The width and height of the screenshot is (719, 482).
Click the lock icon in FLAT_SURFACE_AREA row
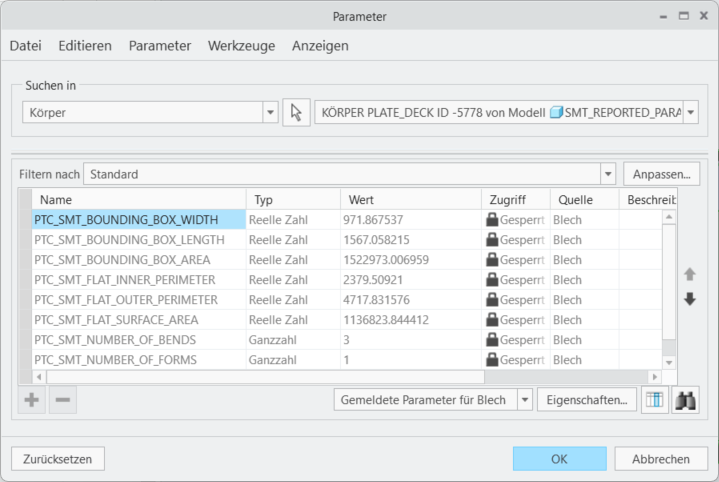[492, 320]
